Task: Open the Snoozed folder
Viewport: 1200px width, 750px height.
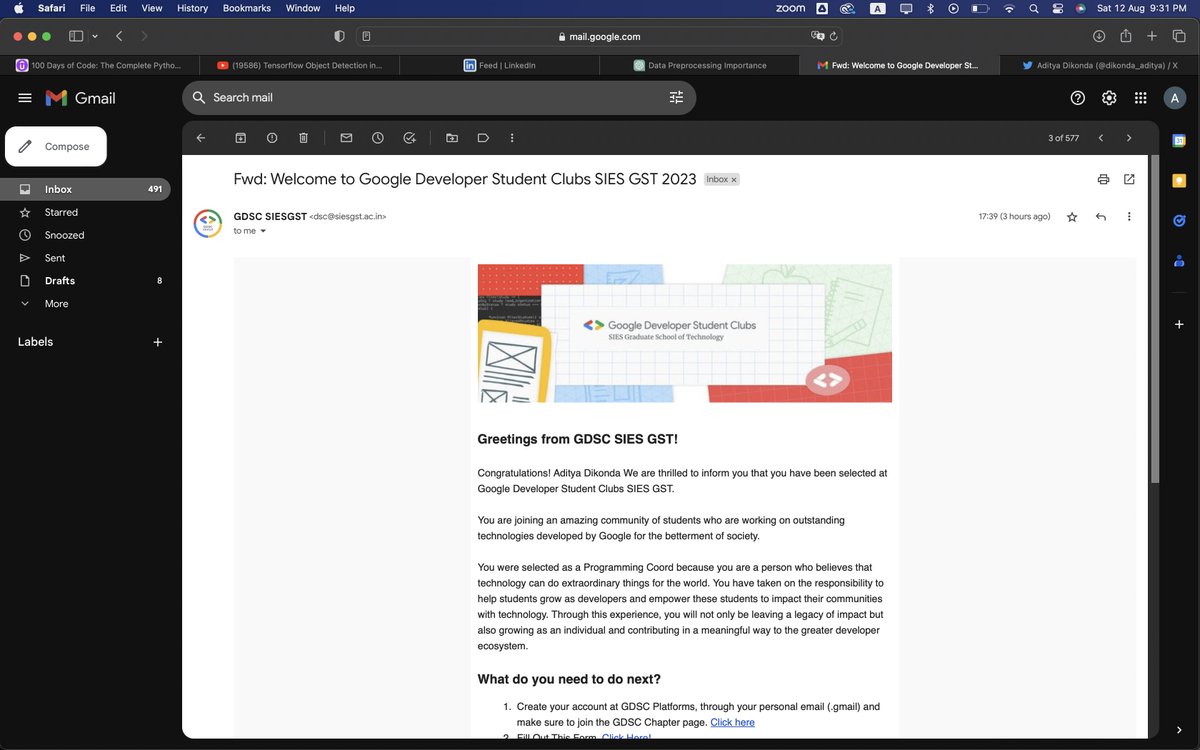Action: tap(85, 235)
